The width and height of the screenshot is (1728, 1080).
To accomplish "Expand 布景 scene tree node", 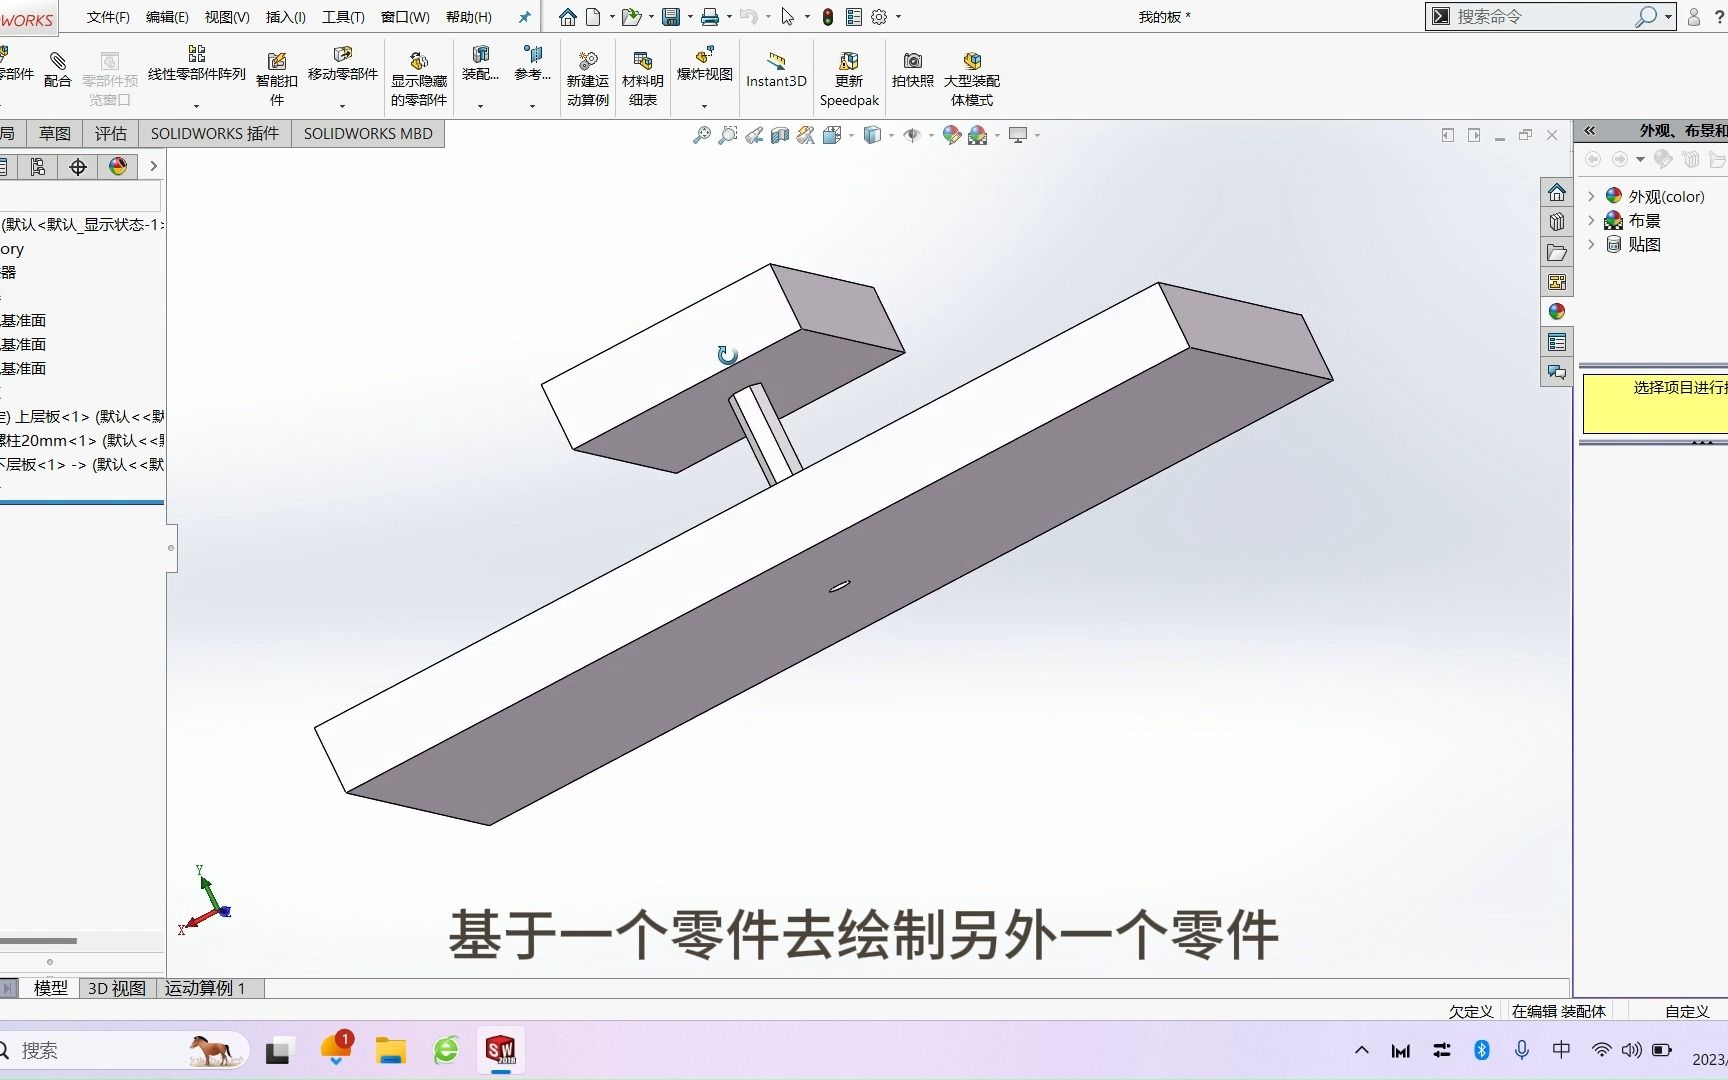I will 1591,220.
